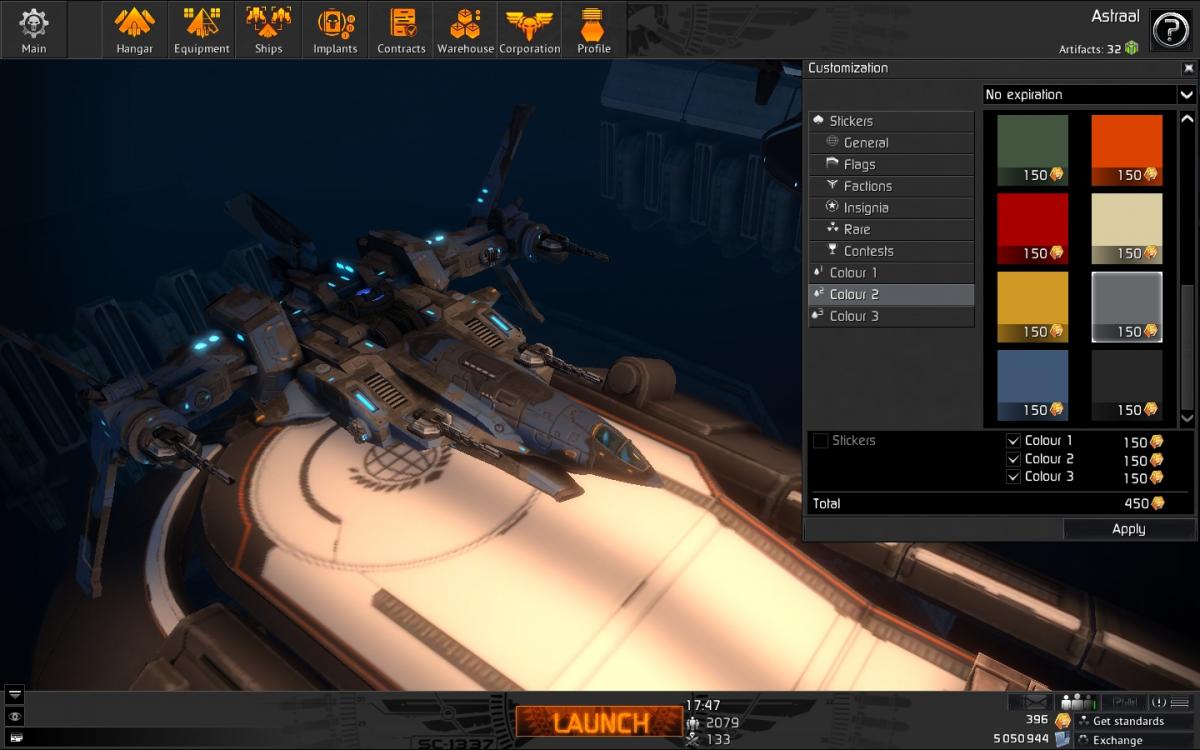Pick the olive green colour swatch
This screenshot has height=750, width=1200.
tap(1032, 150)
